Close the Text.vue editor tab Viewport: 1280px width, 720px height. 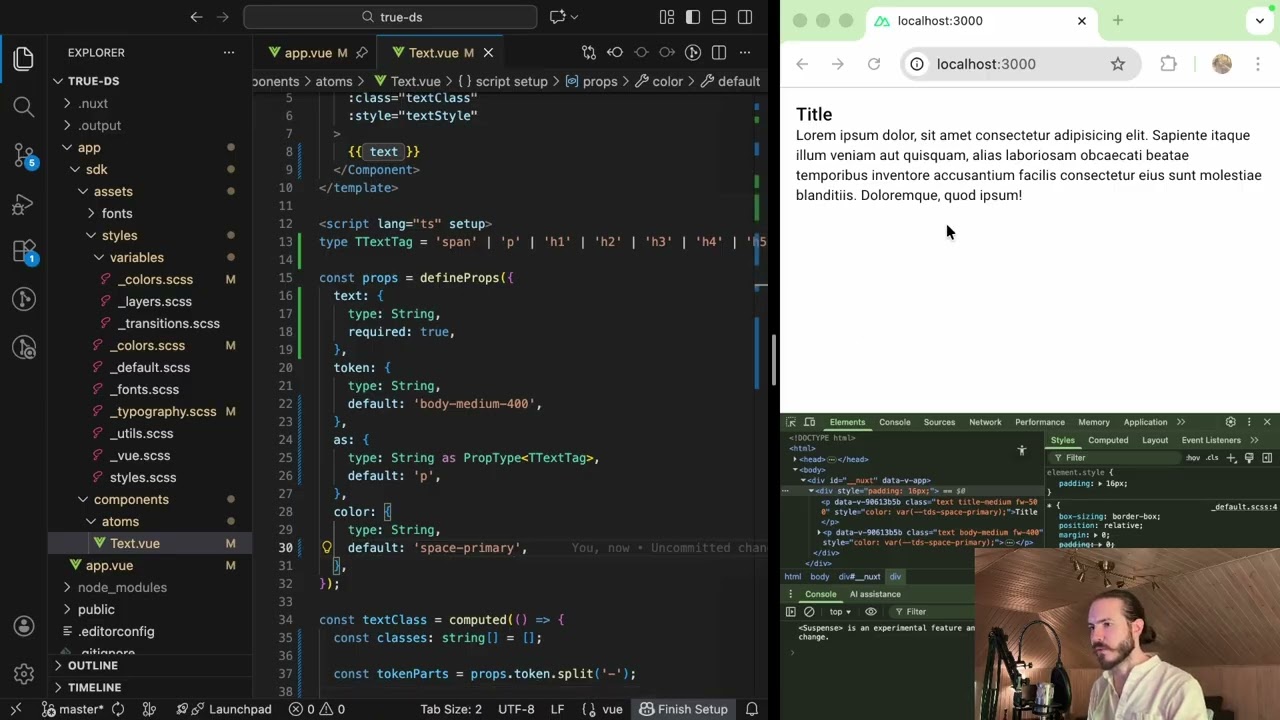488,53
